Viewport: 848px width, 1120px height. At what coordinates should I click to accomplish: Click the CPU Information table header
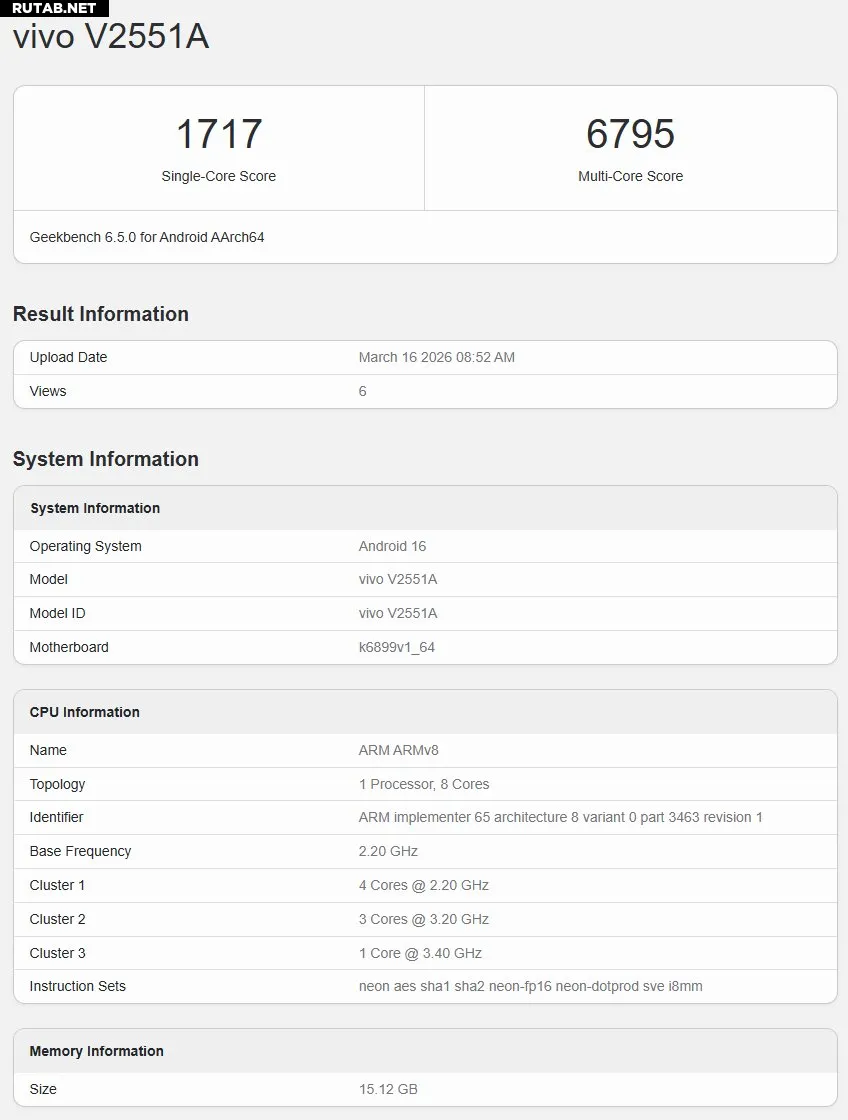pos(85,712)
